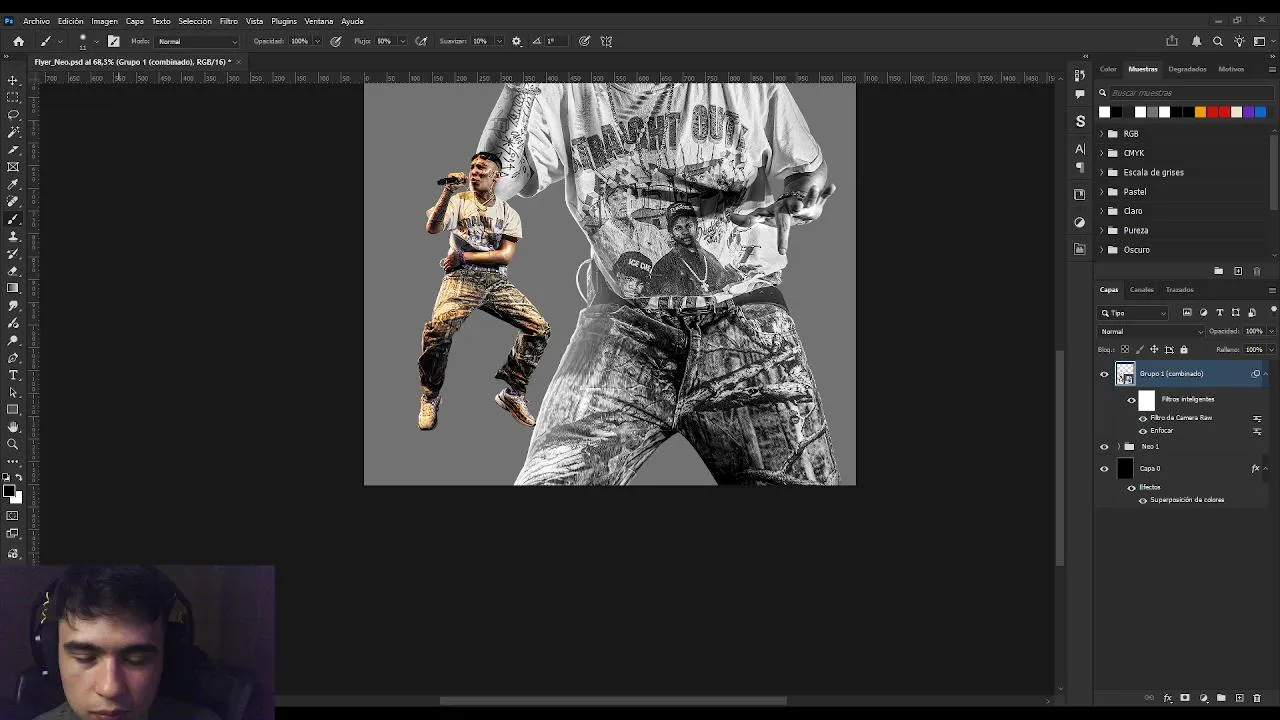Click the Home icon in options bar
The image size is (1280, 720).
click(x=18, y=41)
